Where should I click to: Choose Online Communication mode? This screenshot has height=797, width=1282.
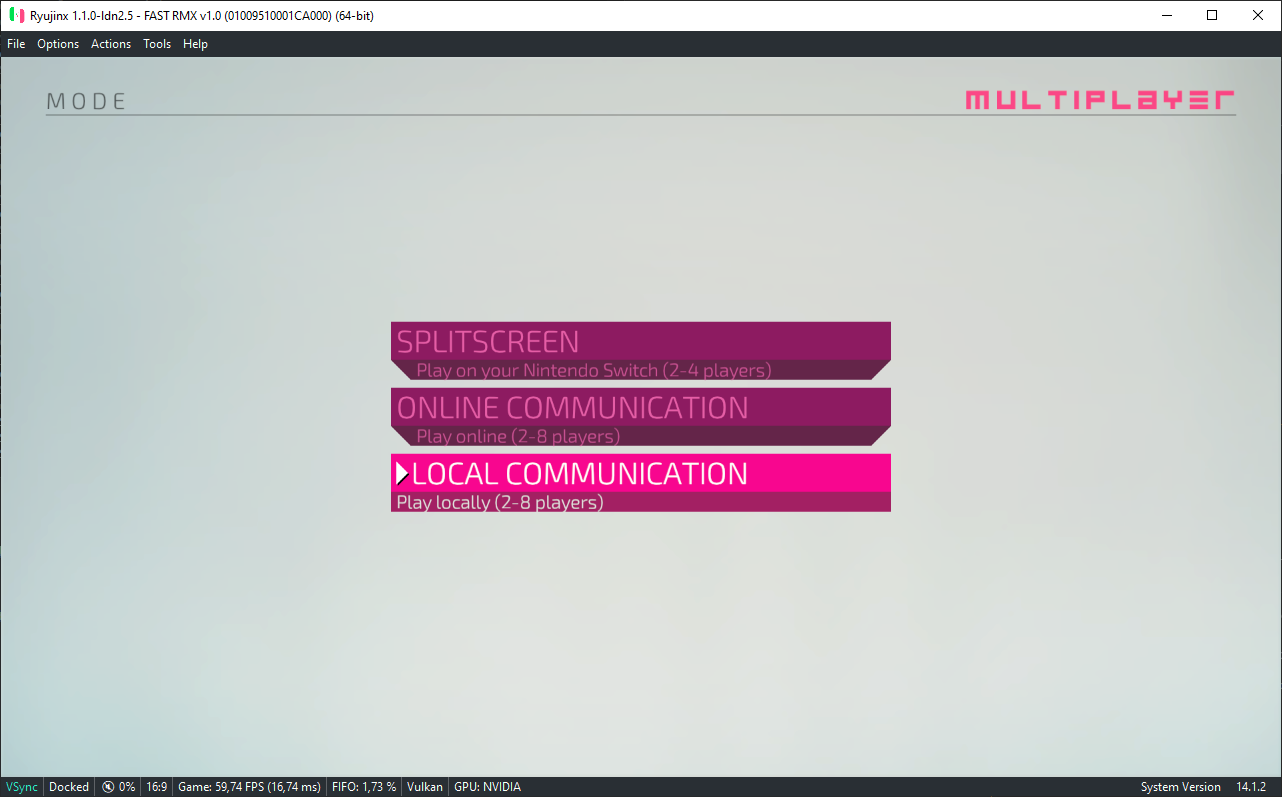[640, 416]
